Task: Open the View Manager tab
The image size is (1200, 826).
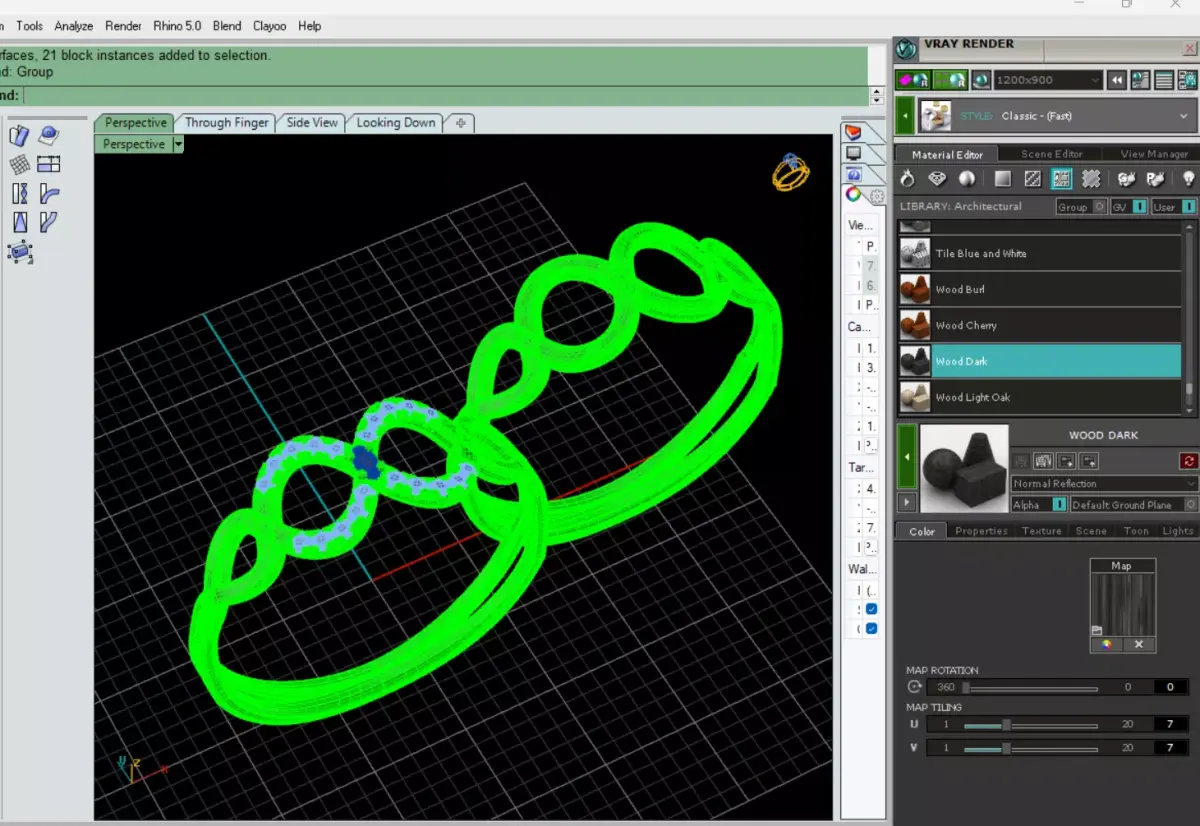Action: coord(1154,154)
